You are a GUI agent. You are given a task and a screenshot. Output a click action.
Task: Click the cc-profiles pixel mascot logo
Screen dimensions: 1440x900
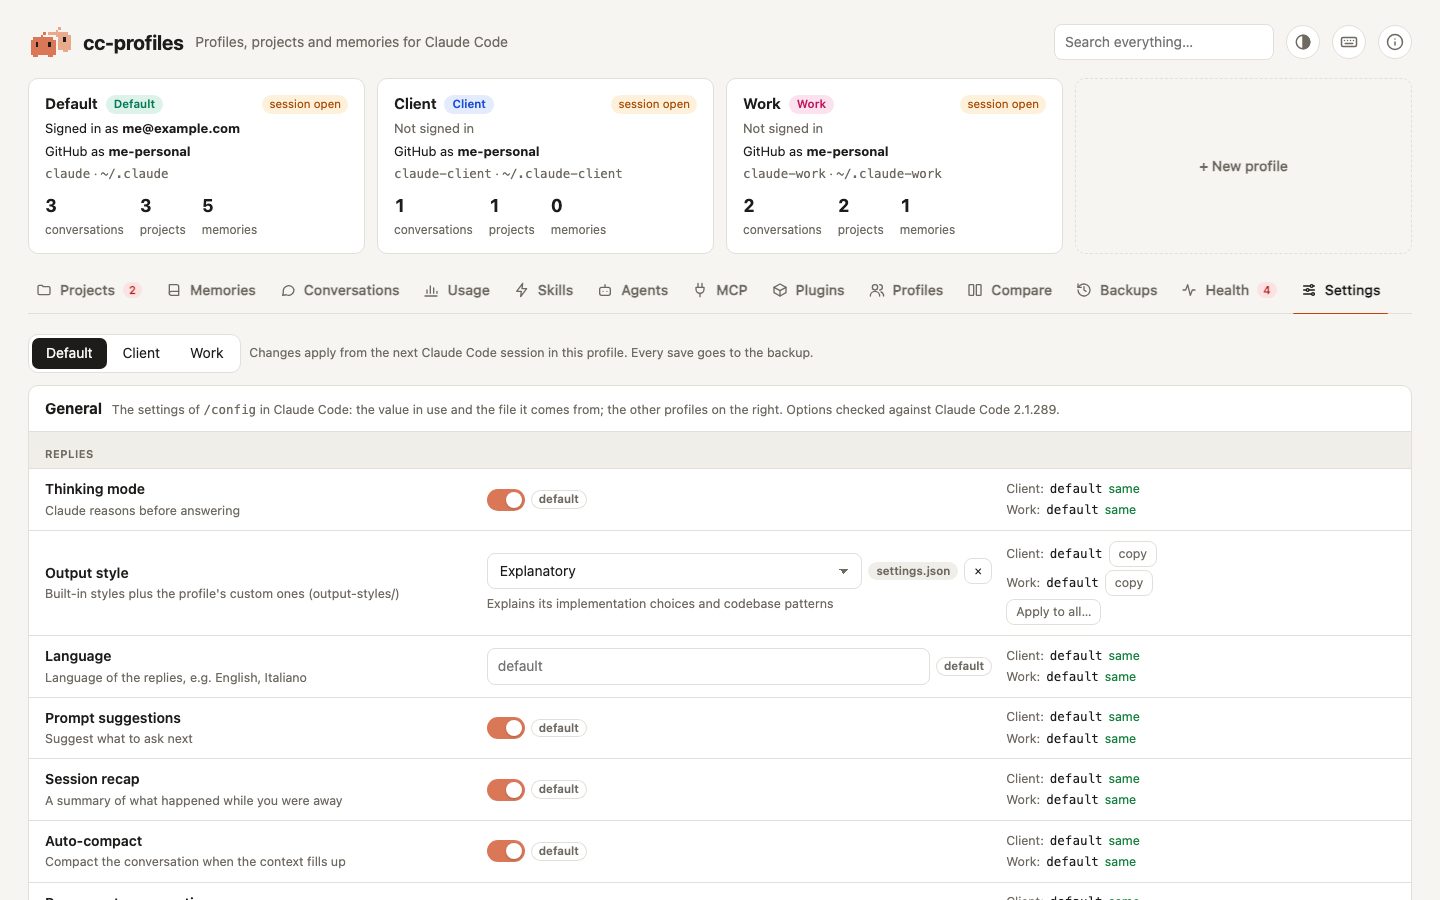click(51, 42)
